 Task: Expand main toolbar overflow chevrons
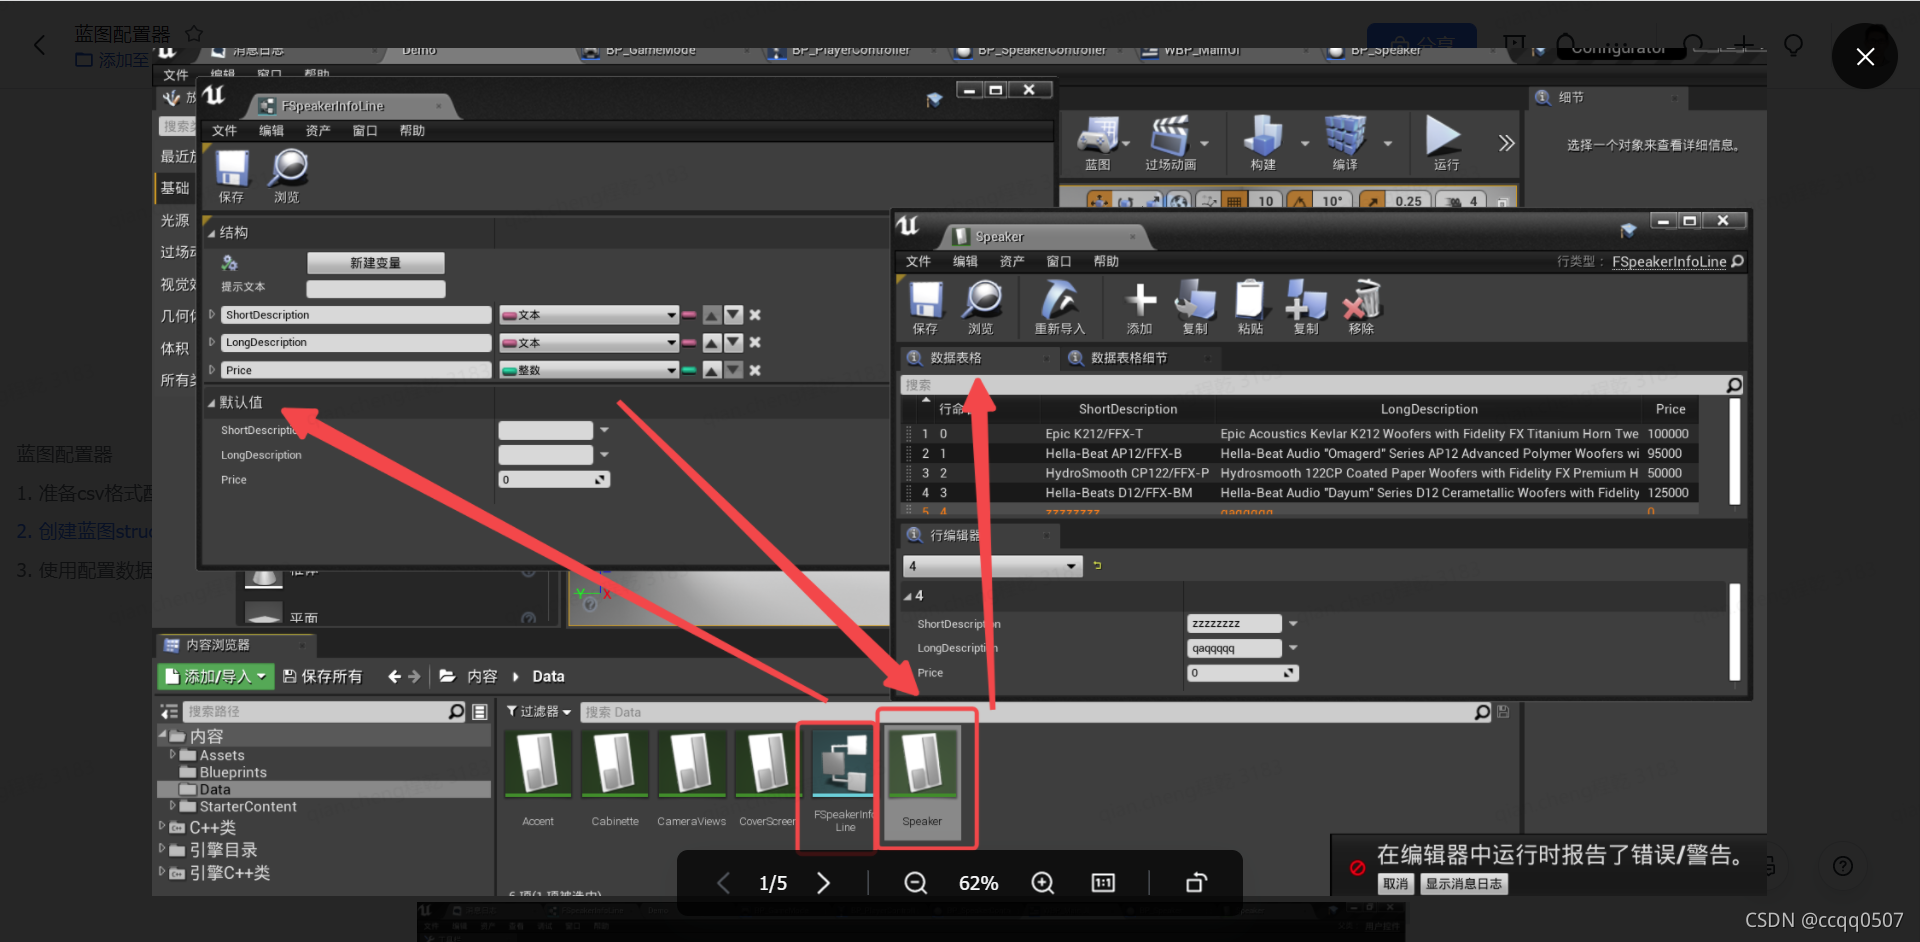pyautogui.click(x=1506, y=143)
